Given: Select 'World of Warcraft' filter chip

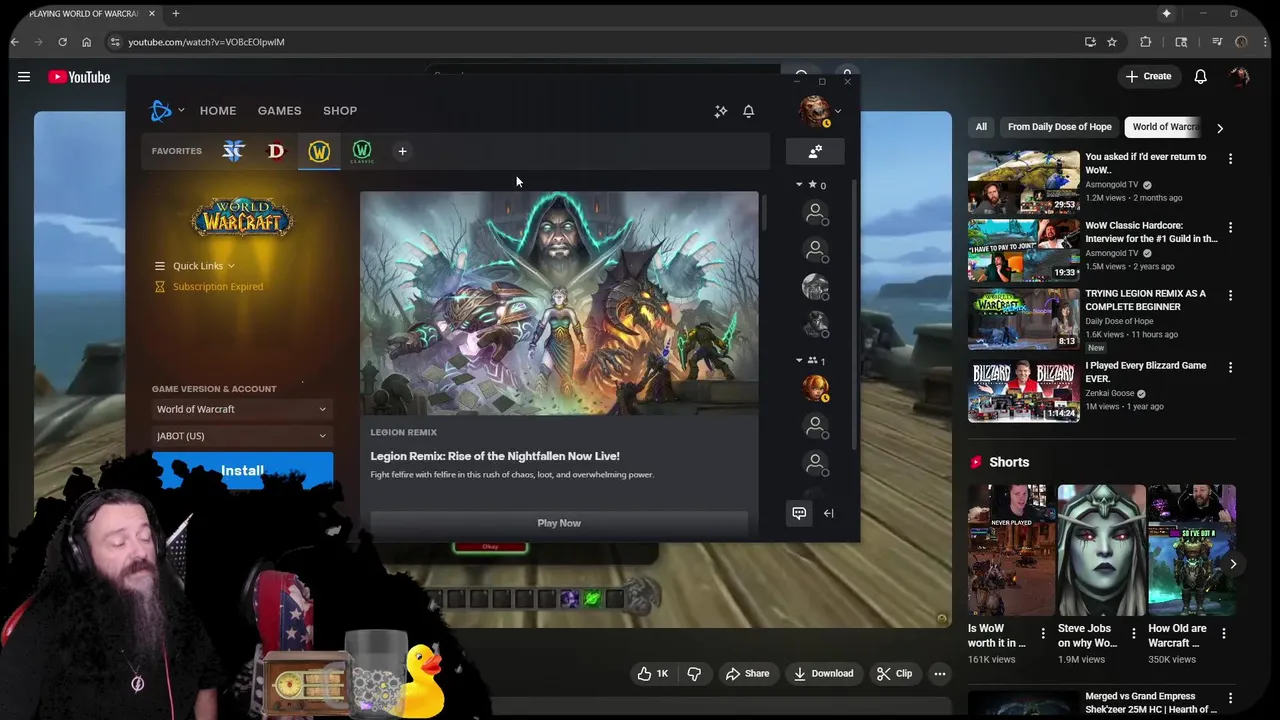Looking at the screenshot, I should pyautogui.click(x=1164, y=127).
